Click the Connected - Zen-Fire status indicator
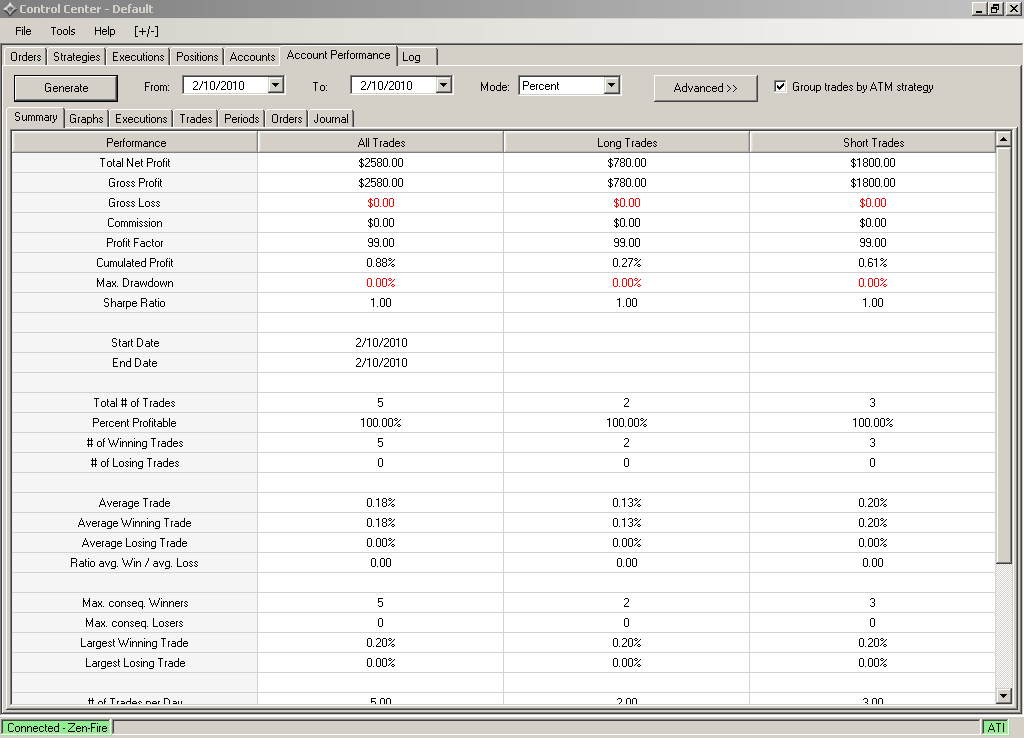This screenshot has width=1024, height=738. pos(57,728)
